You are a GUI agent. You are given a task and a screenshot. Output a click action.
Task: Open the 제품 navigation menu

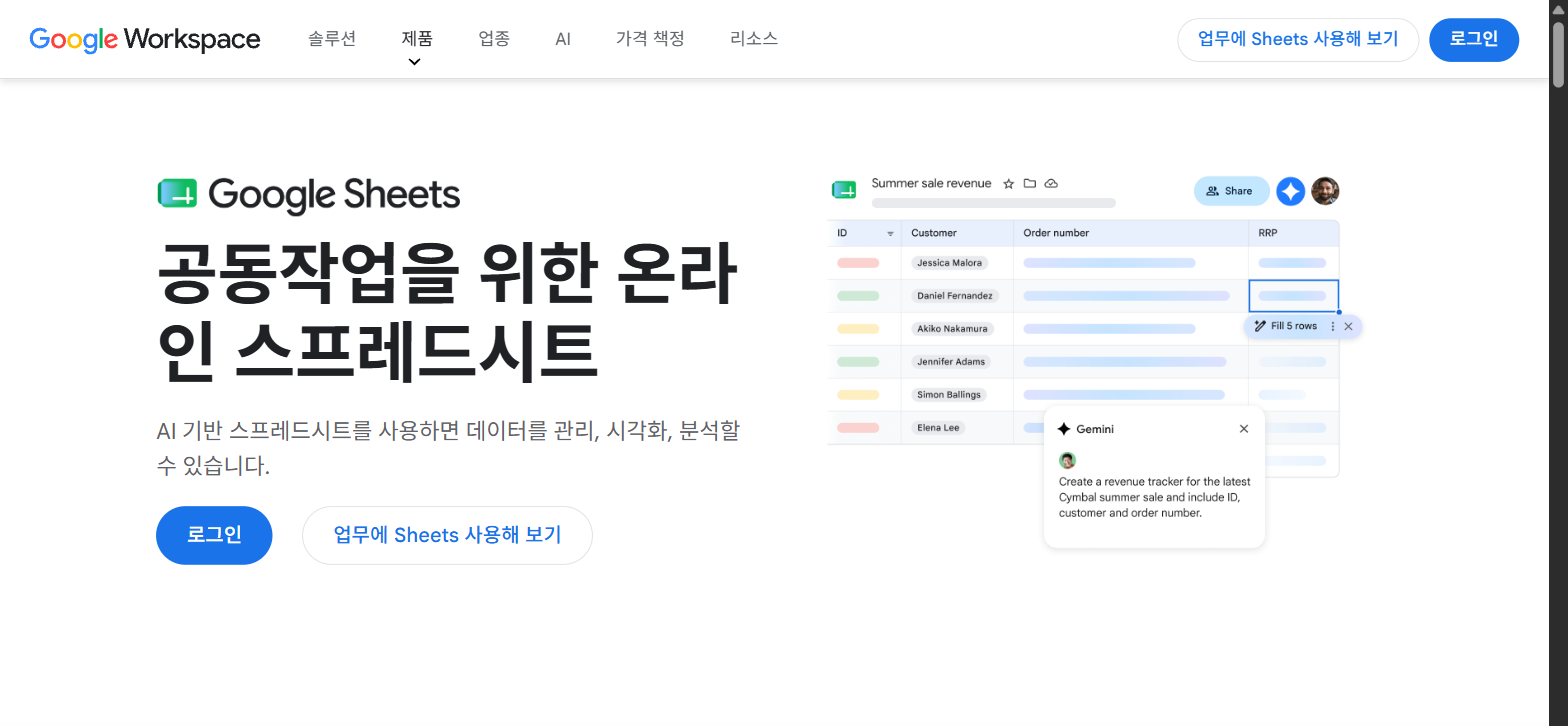(417, 39)
